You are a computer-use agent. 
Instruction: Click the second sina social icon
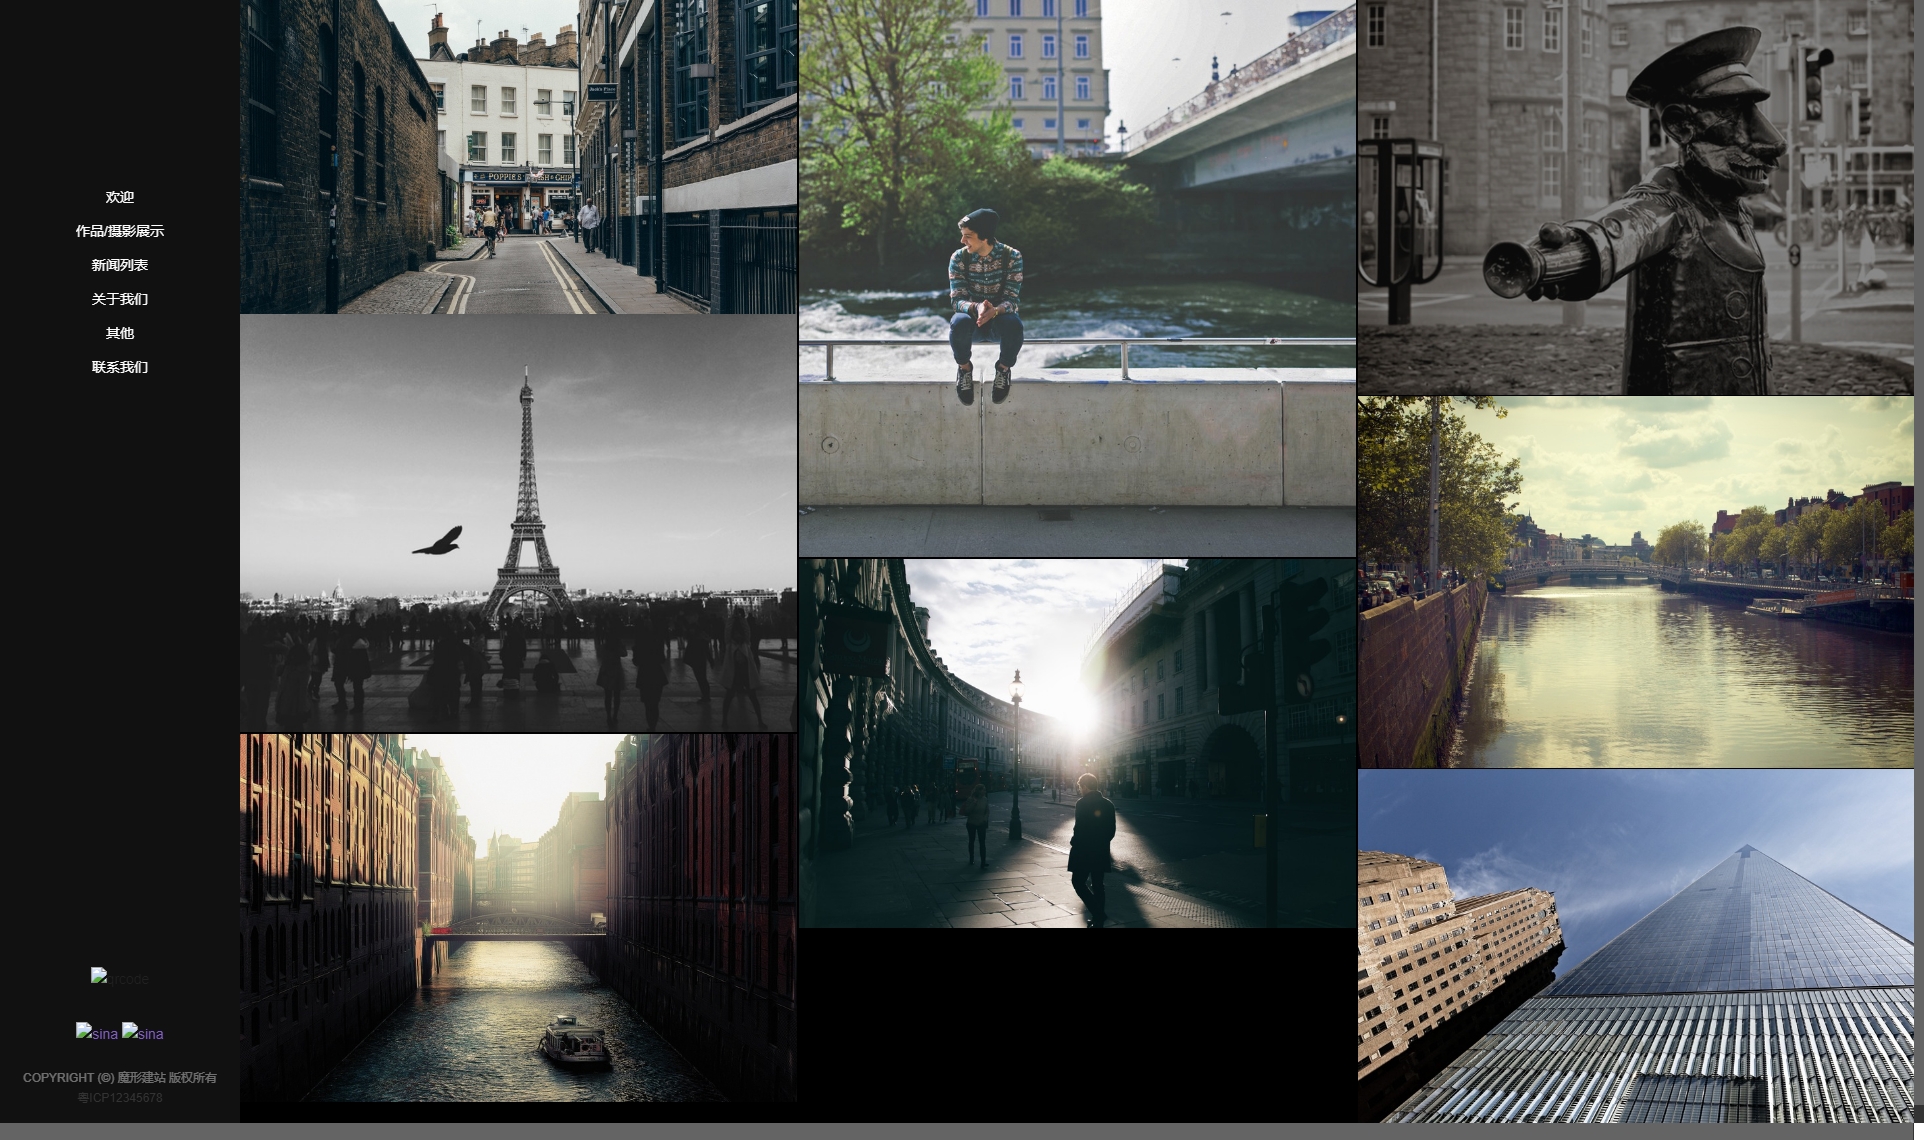coord(143,1033)
